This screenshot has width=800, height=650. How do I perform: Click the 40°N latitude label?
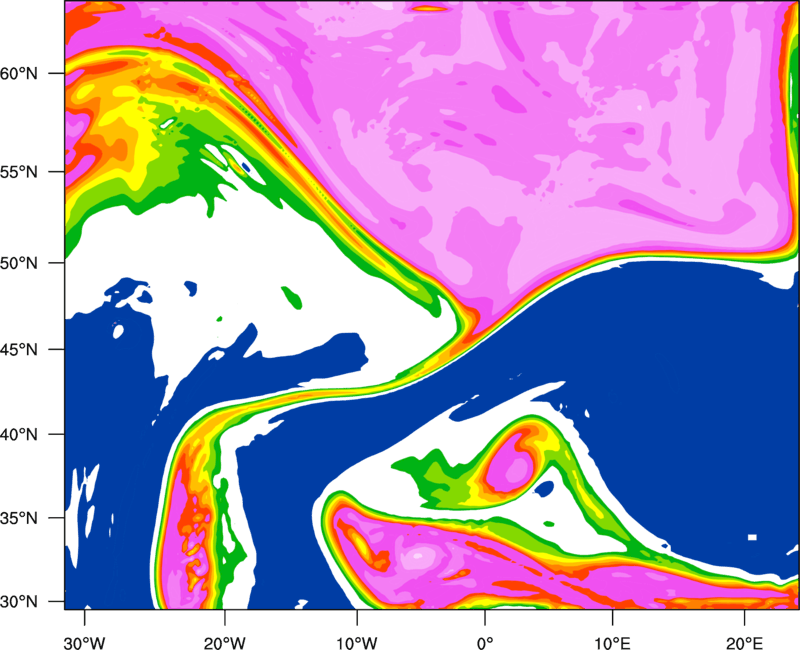pyautogui.click(x=19, y=435)
